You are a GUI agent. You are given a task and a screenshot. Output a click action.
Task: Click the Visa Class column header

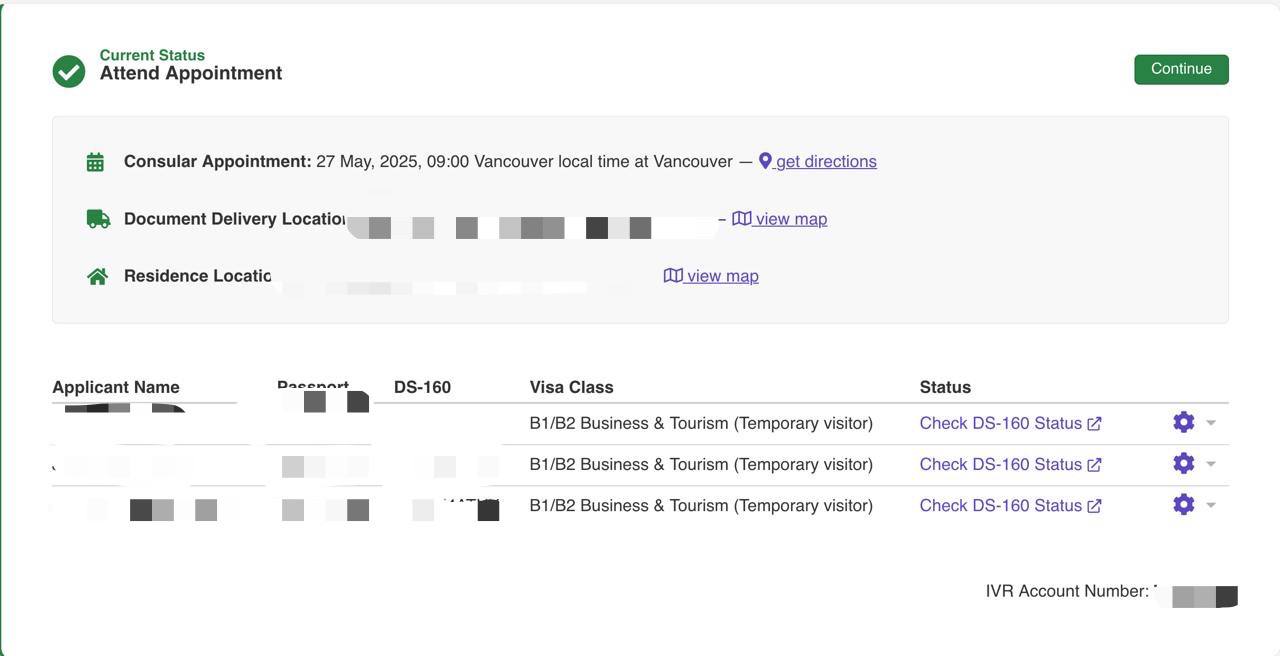(x=571, y=387)
